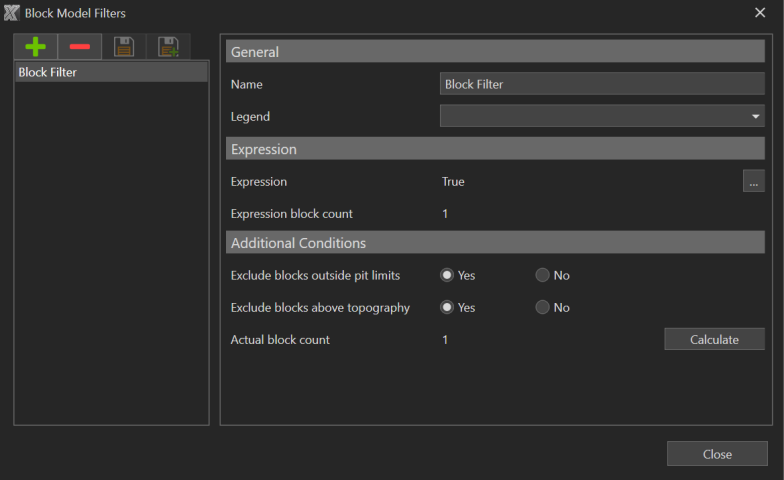Click the True expression value
The image size is (784, 480).
point(453,182)
